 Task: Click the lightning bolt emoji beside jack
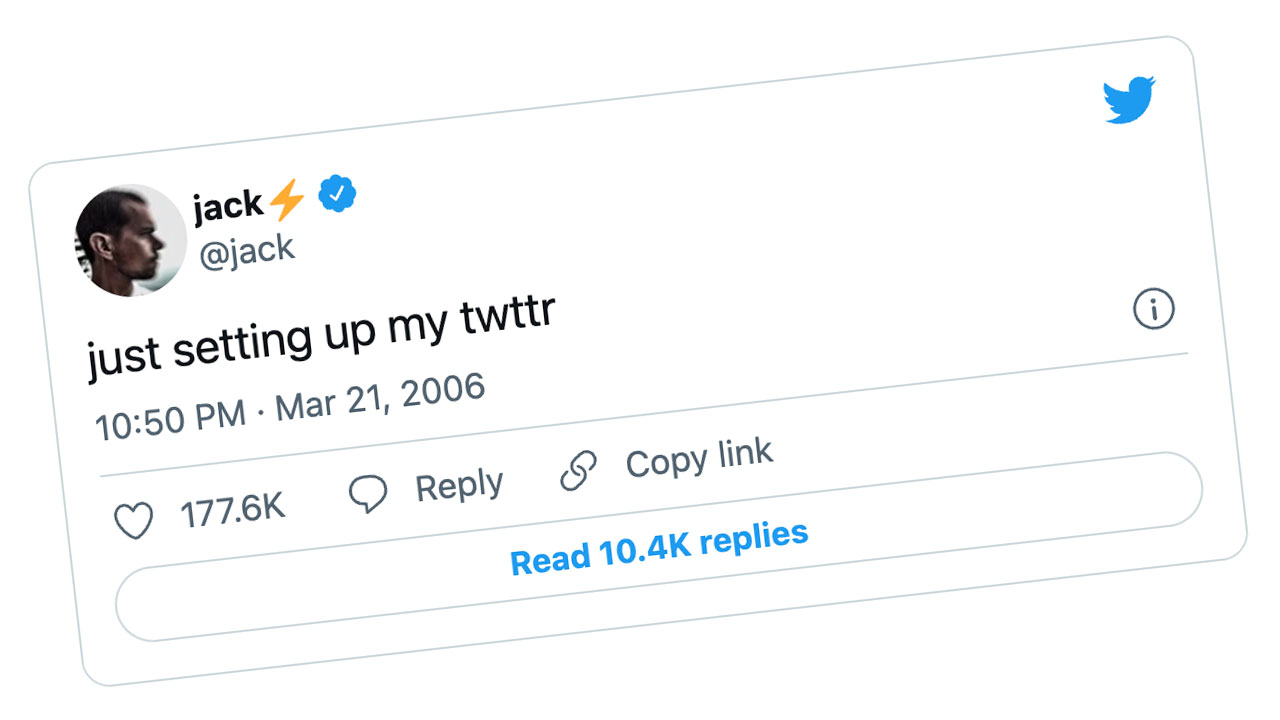click(x=287, y=200)
